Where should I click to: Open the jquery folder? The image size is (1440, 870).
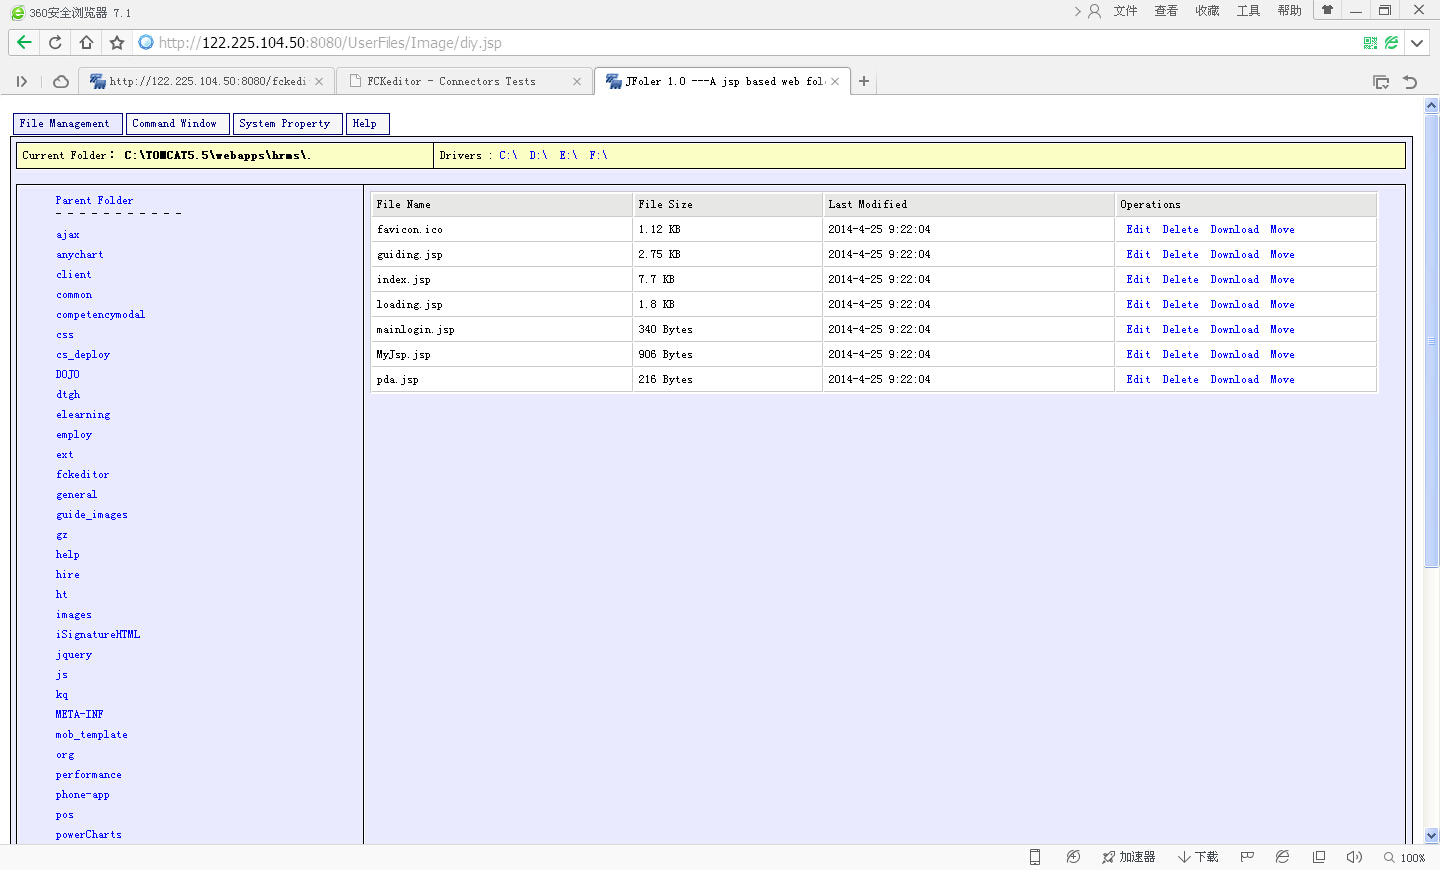point(74,655)
